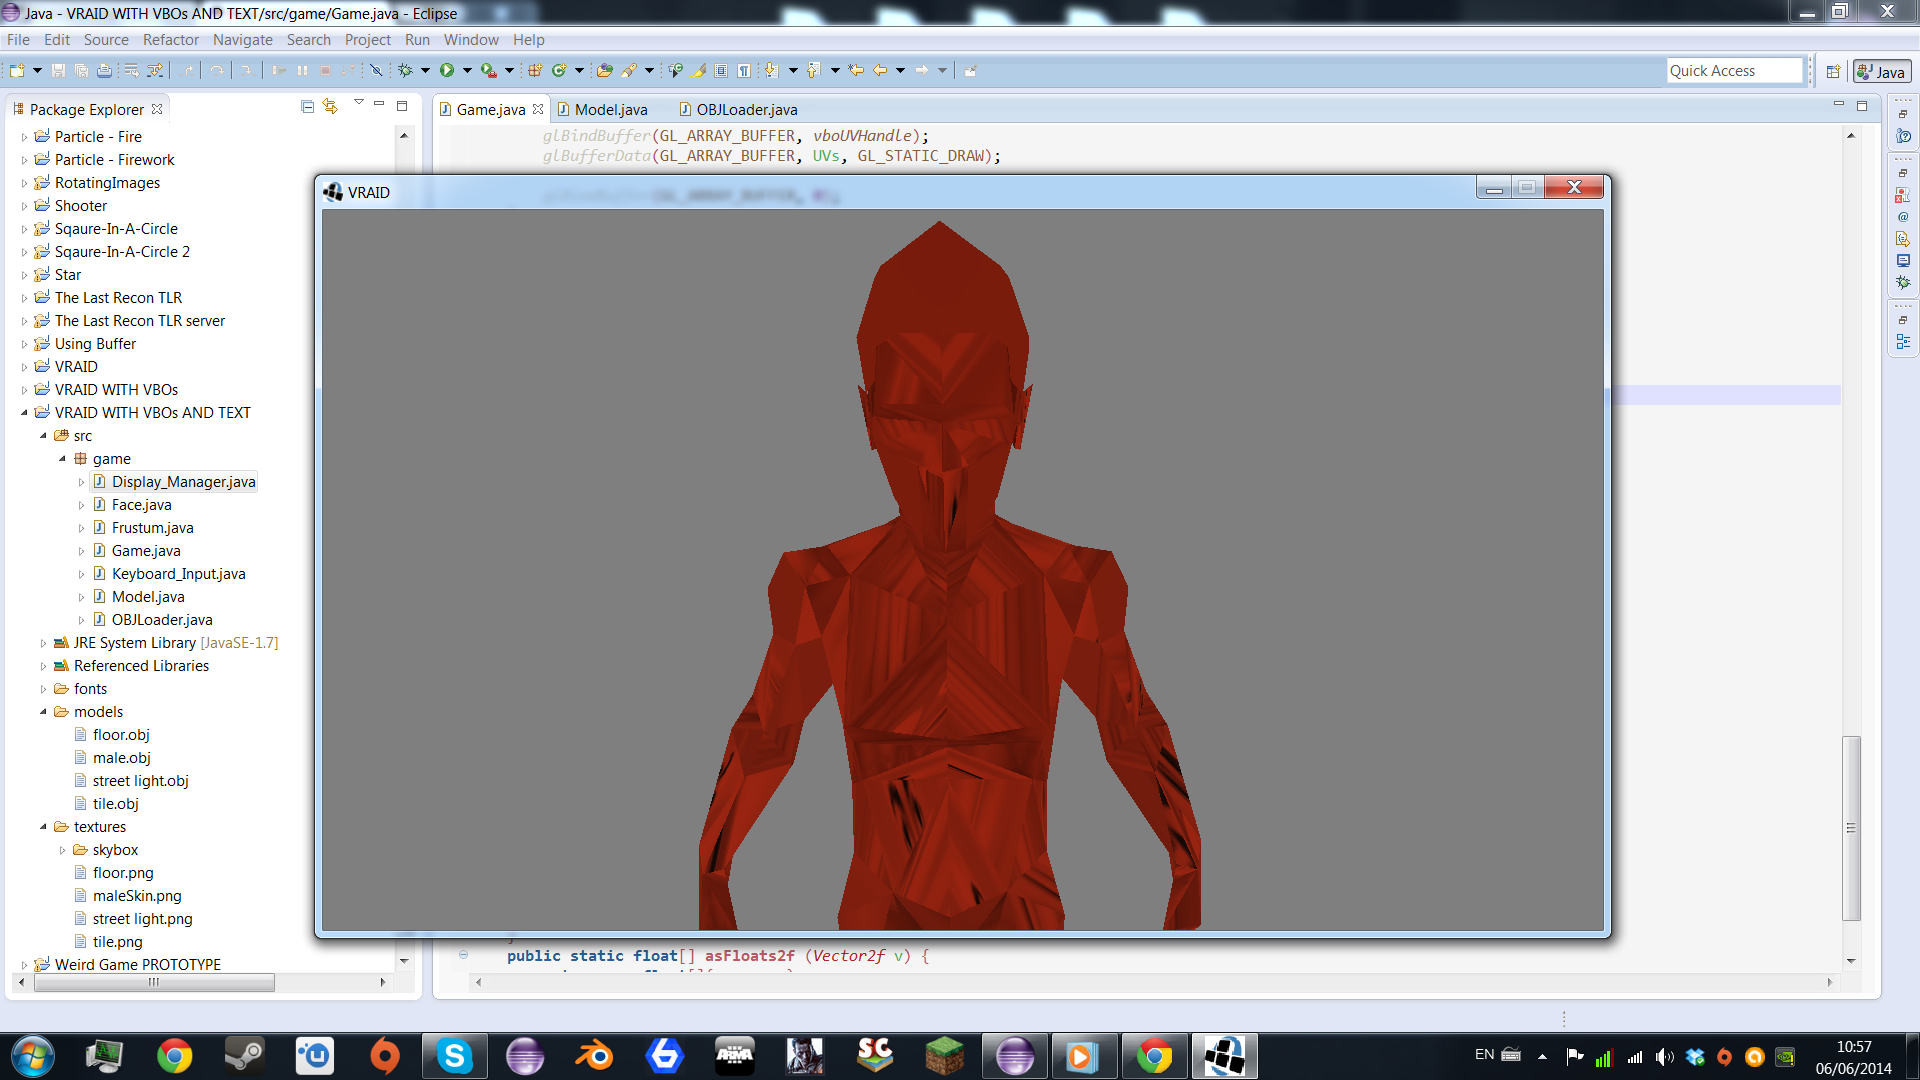Screen dimensions: 1920x1080
Task: Collapse the textures folder
Action: point(44,827)
